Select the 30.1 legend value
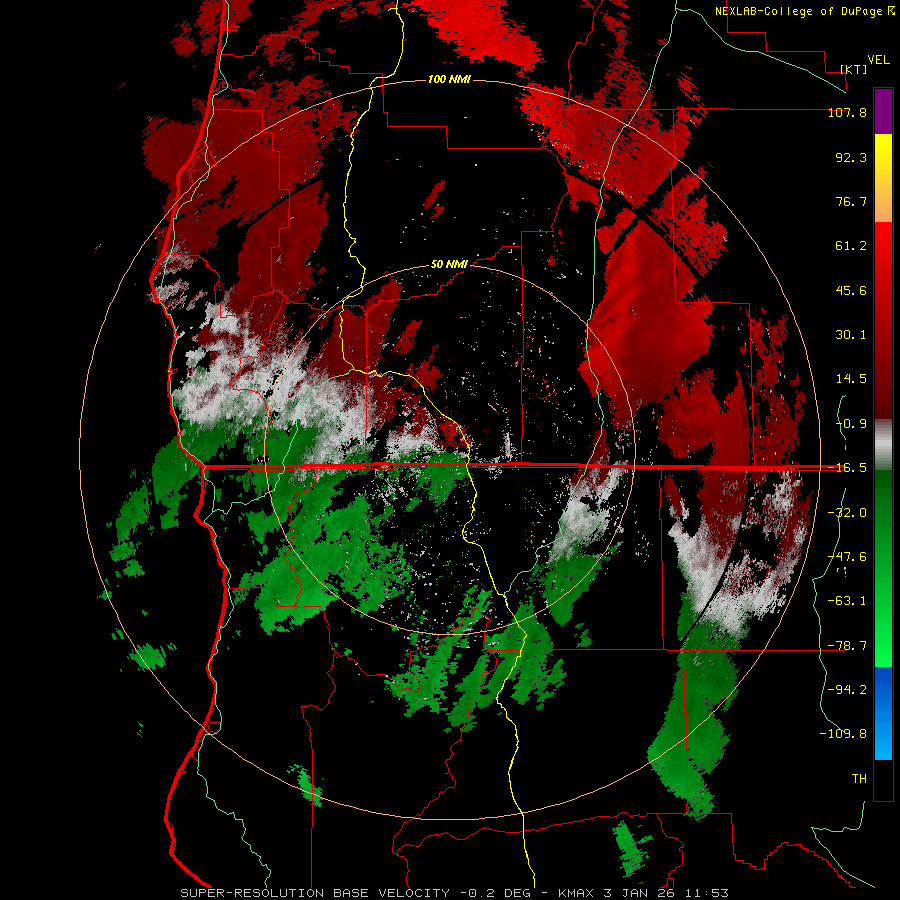This screenshot has height=900, width=900. coord(851,335)
